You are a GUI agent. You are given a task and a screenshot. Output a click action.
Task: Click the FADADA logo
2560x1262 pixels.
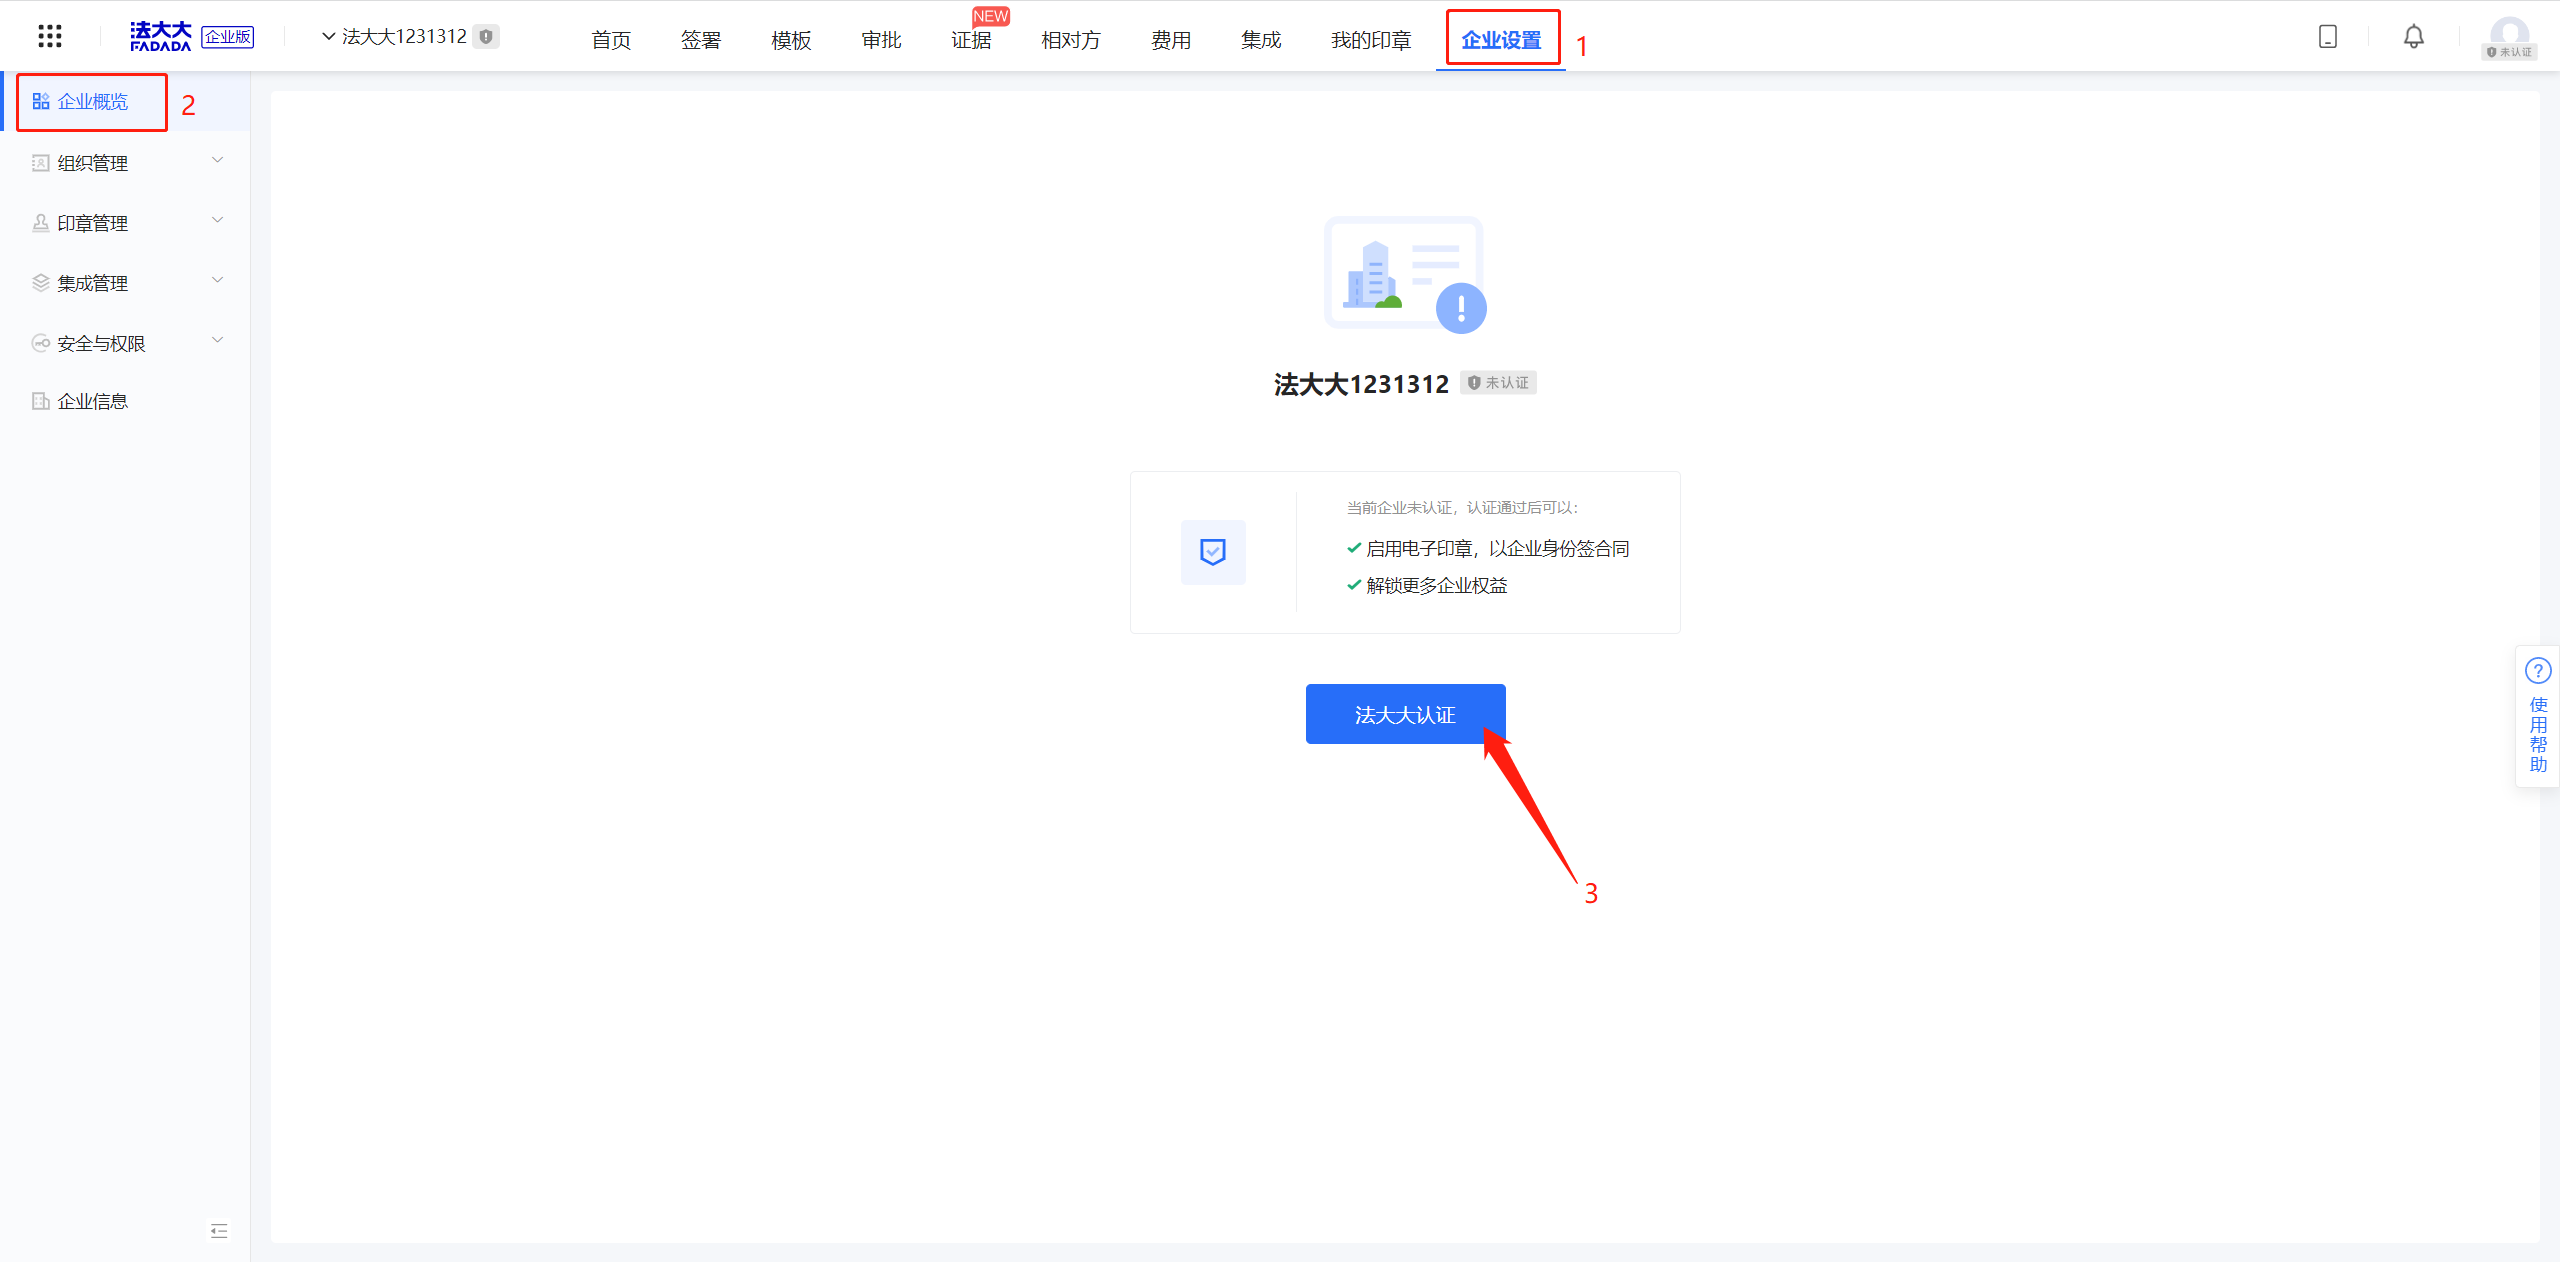tap(160, 36)
